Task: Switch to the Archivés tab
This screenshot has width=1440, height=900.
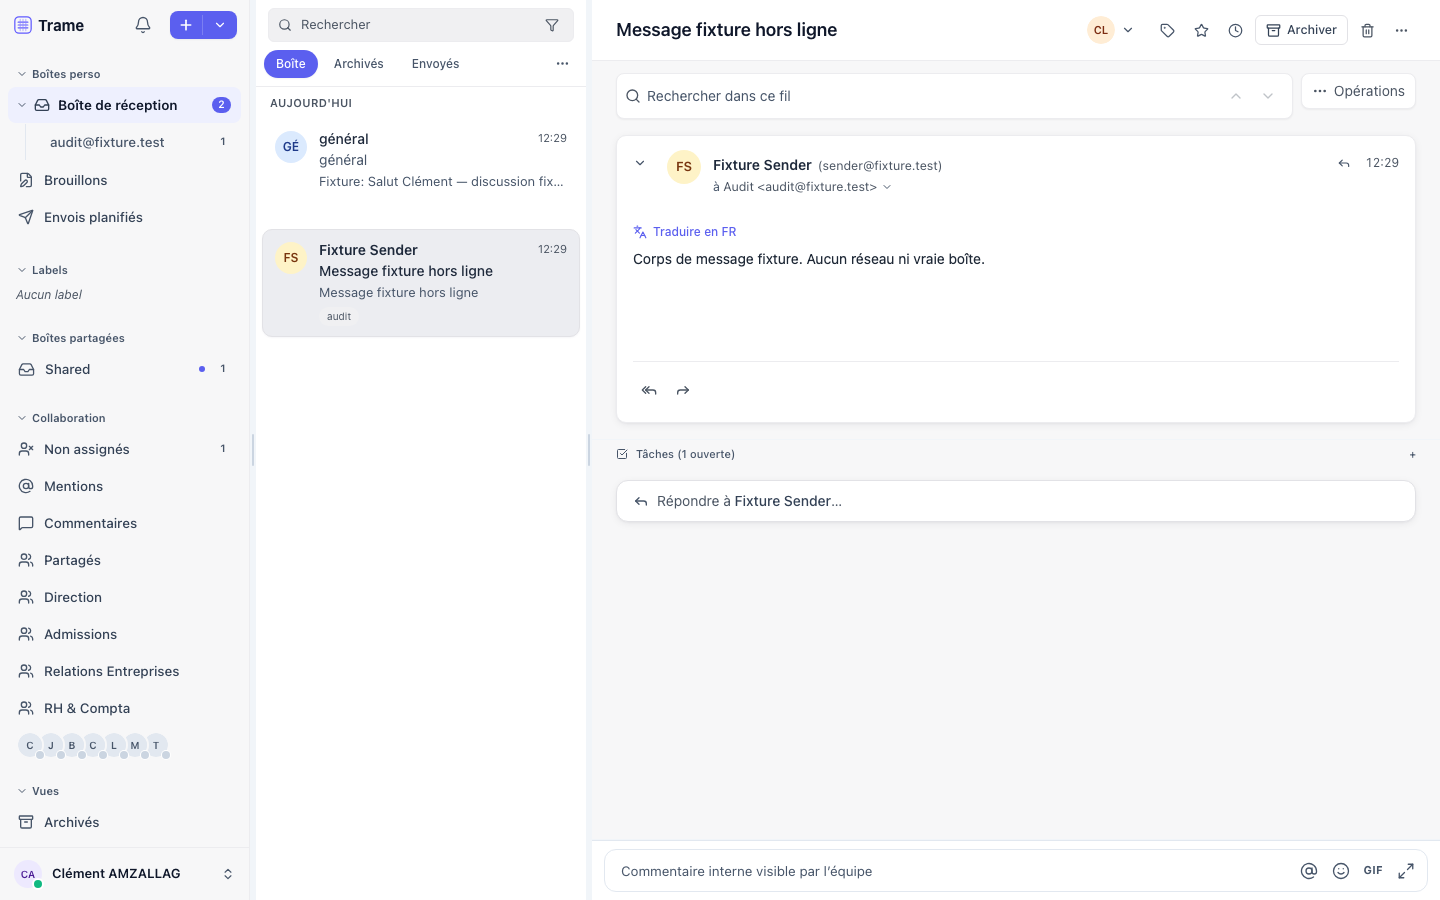Action: tap(358, 64)
